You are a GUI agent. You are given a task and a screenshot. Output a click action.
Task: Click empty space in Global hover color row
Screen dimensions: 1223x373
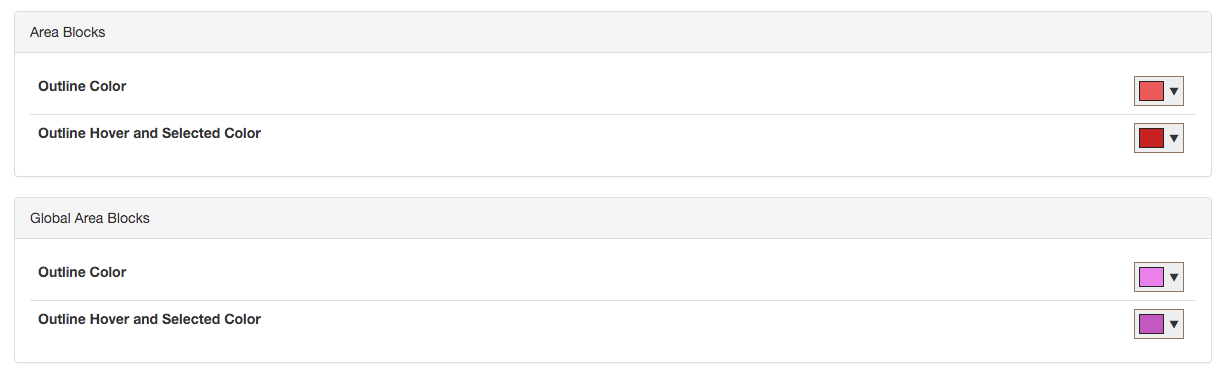(630, 324)
